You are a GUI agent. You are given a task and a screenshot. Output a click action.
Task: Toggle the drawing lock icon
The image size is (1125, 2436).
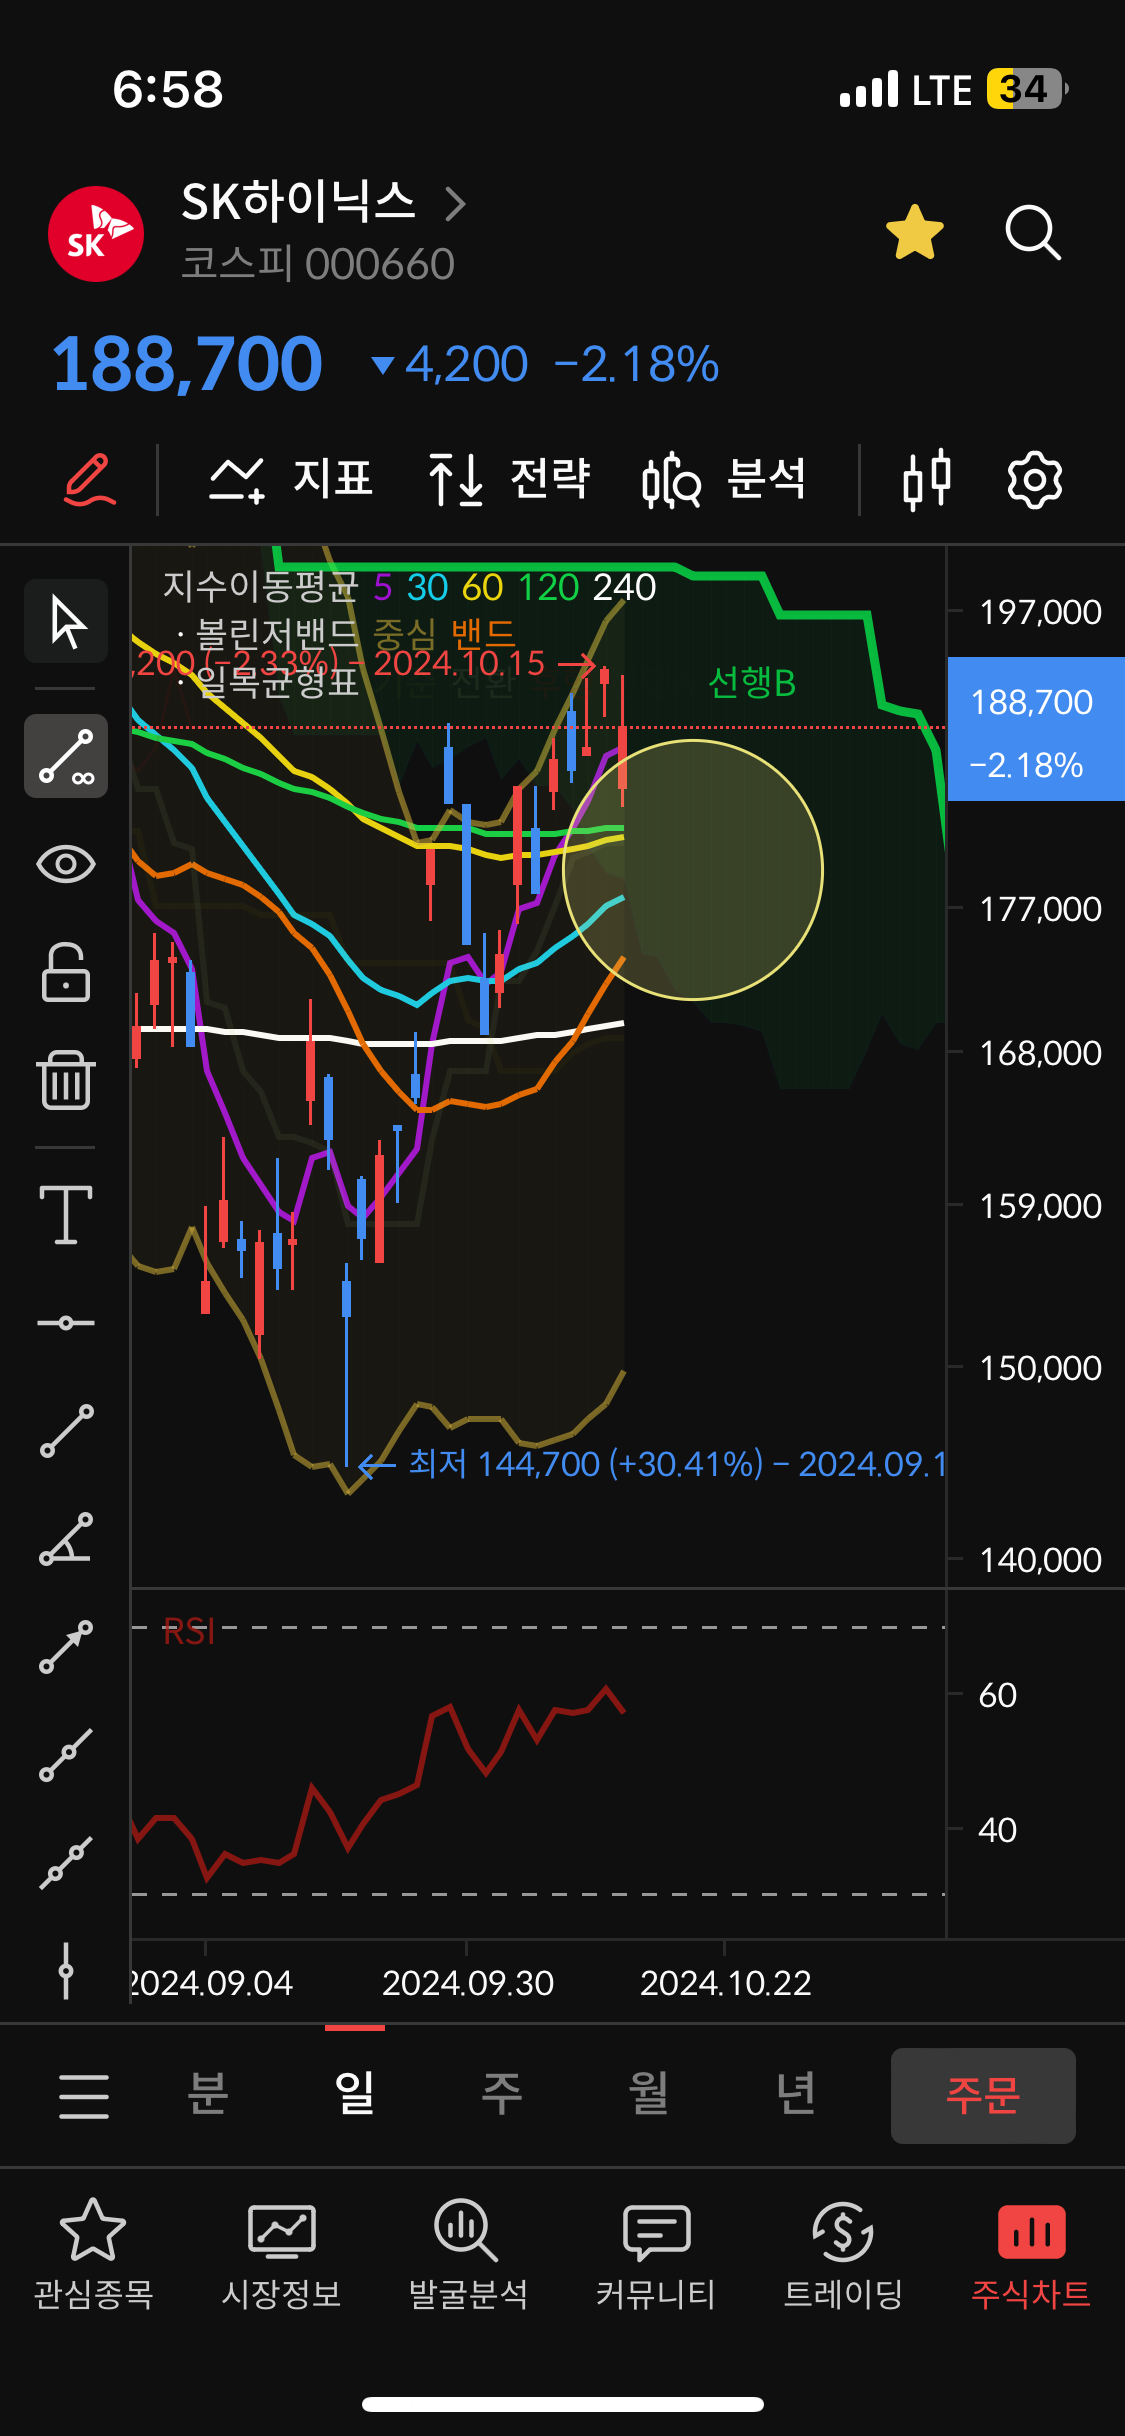(x=66, y=972)
